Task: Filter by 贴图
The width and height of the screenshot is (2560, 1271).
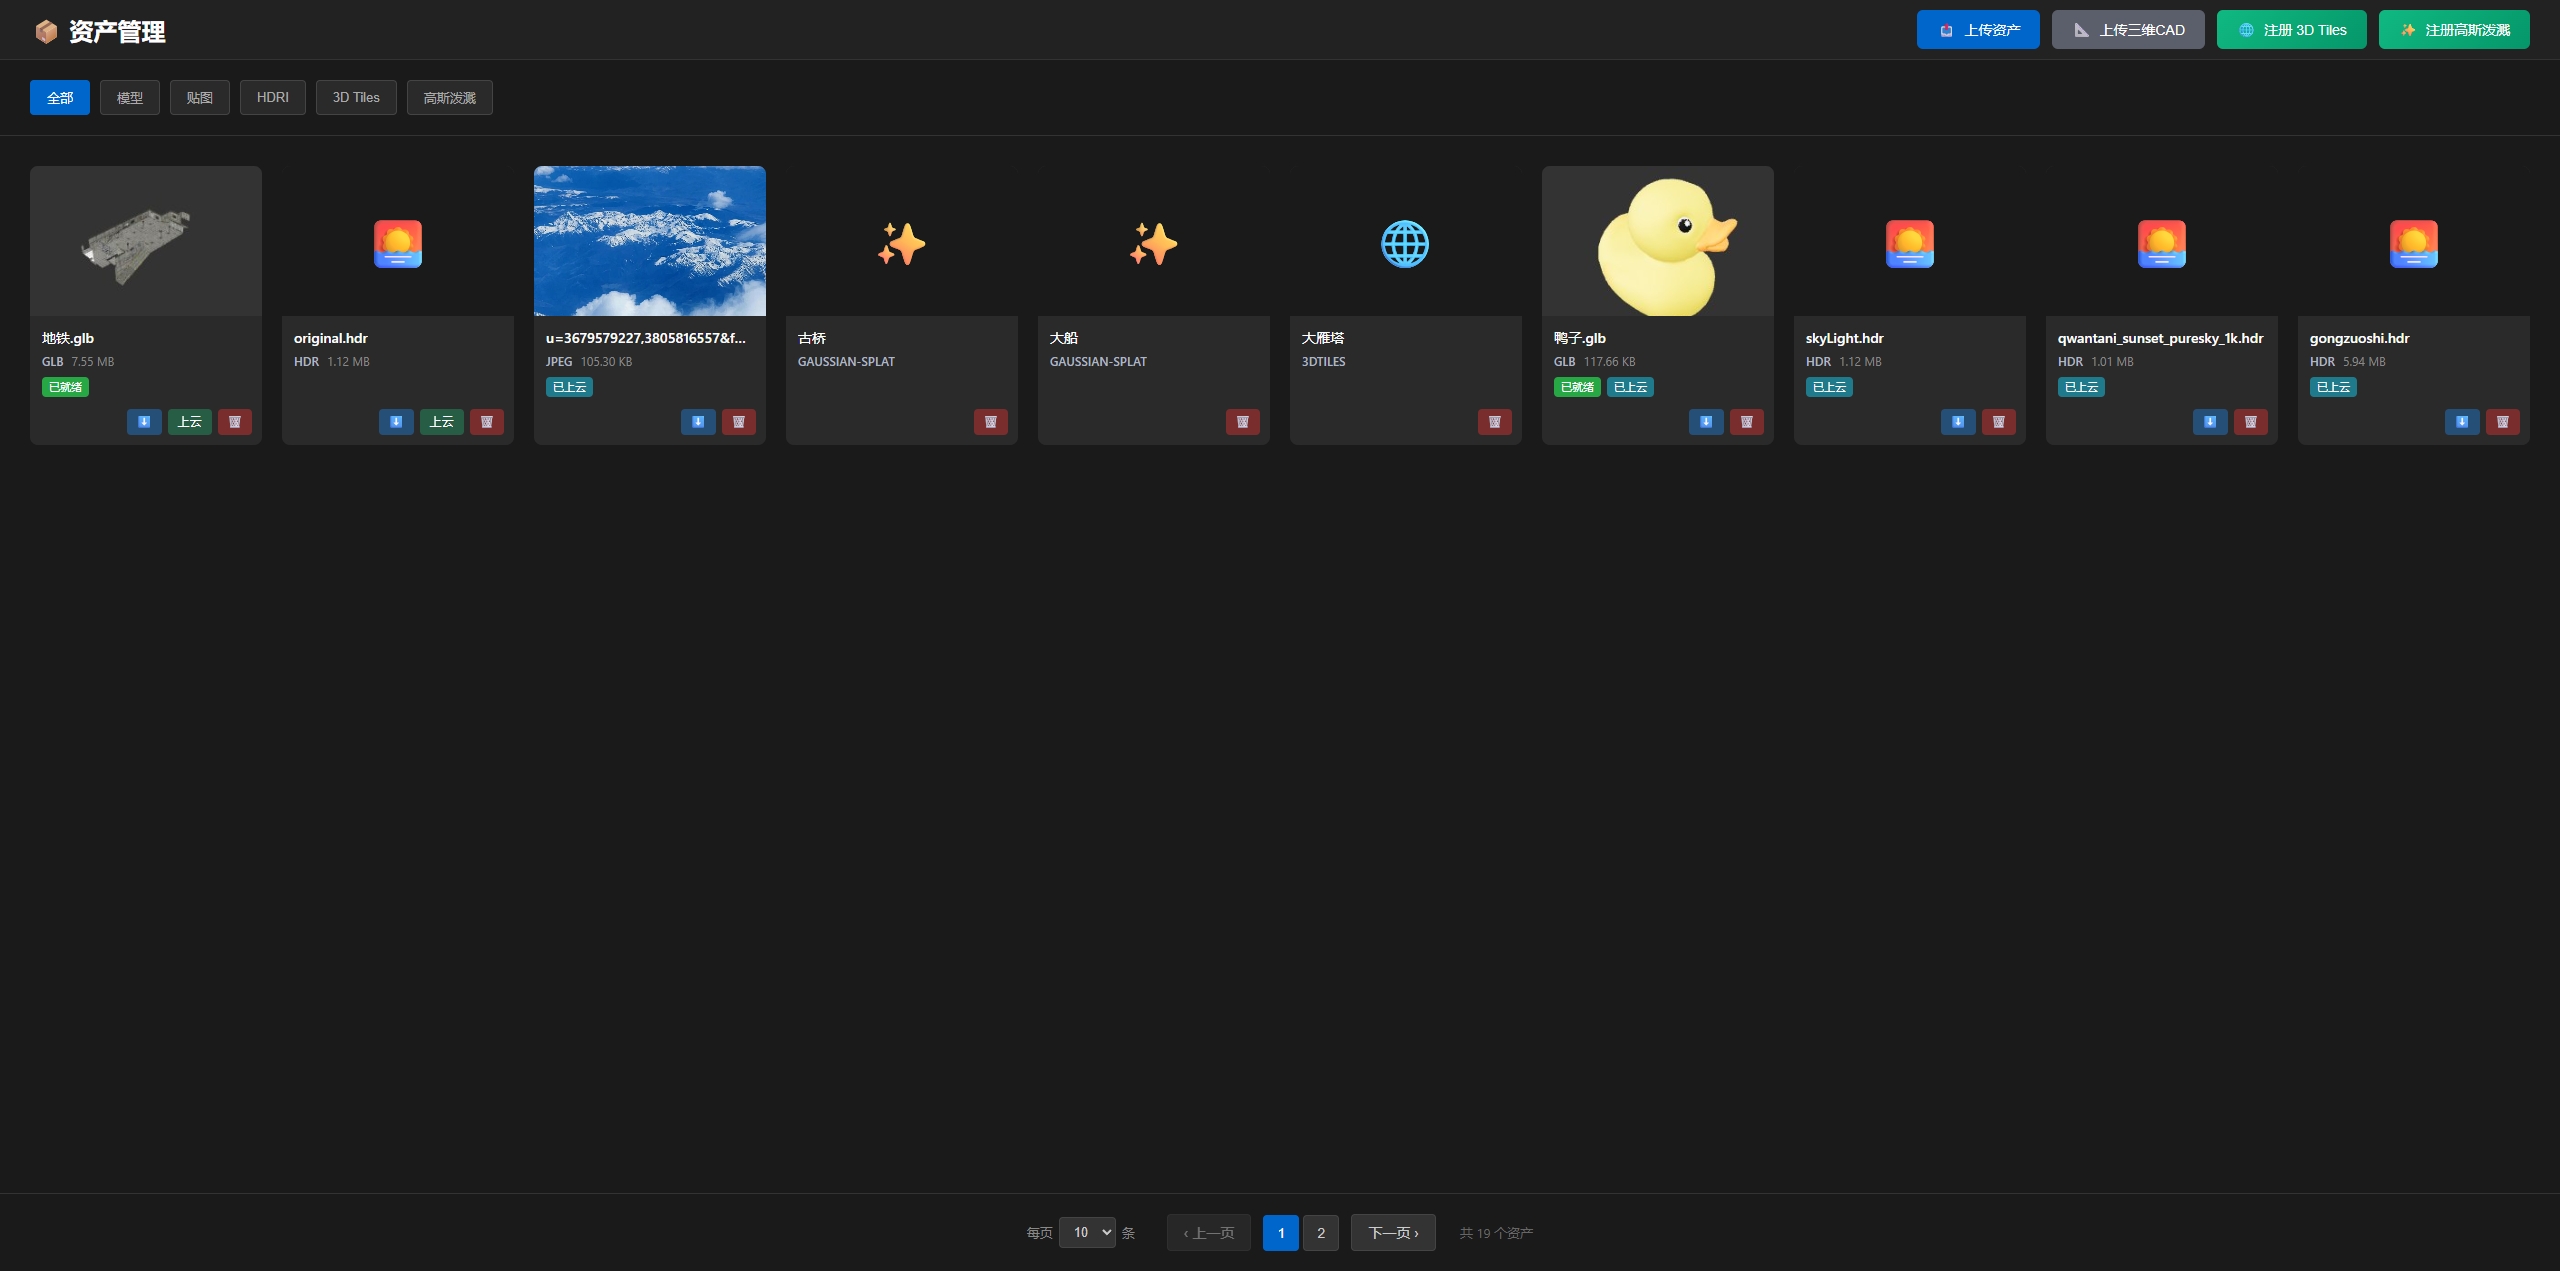Action: point(200,97)
